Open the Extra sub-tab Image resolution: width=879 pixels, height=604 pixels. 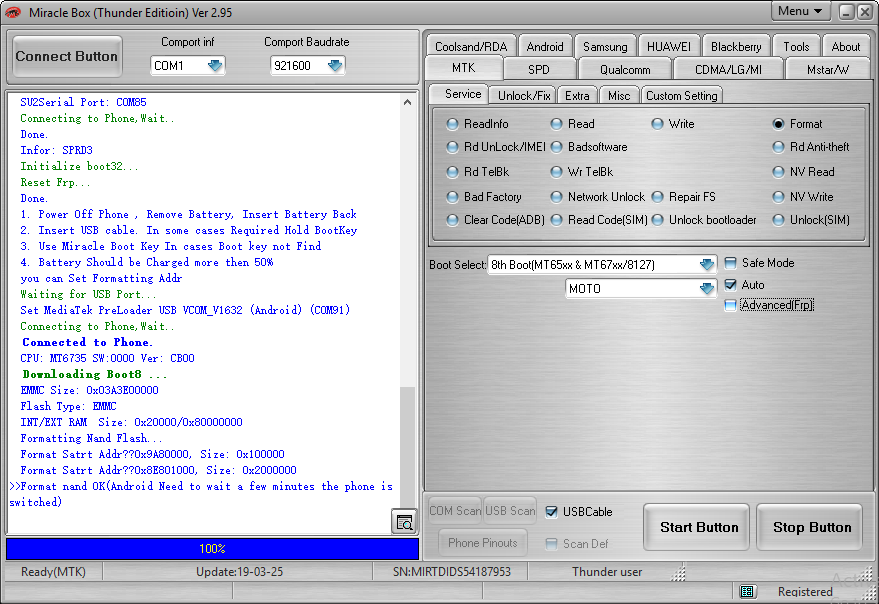tap(577, 95)
